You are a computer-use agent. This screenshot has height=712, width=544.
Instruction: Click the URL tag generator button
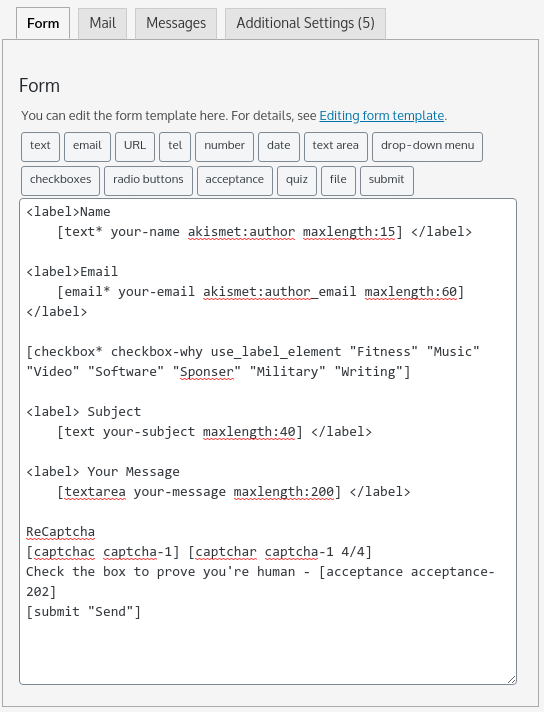coord(135,147)
